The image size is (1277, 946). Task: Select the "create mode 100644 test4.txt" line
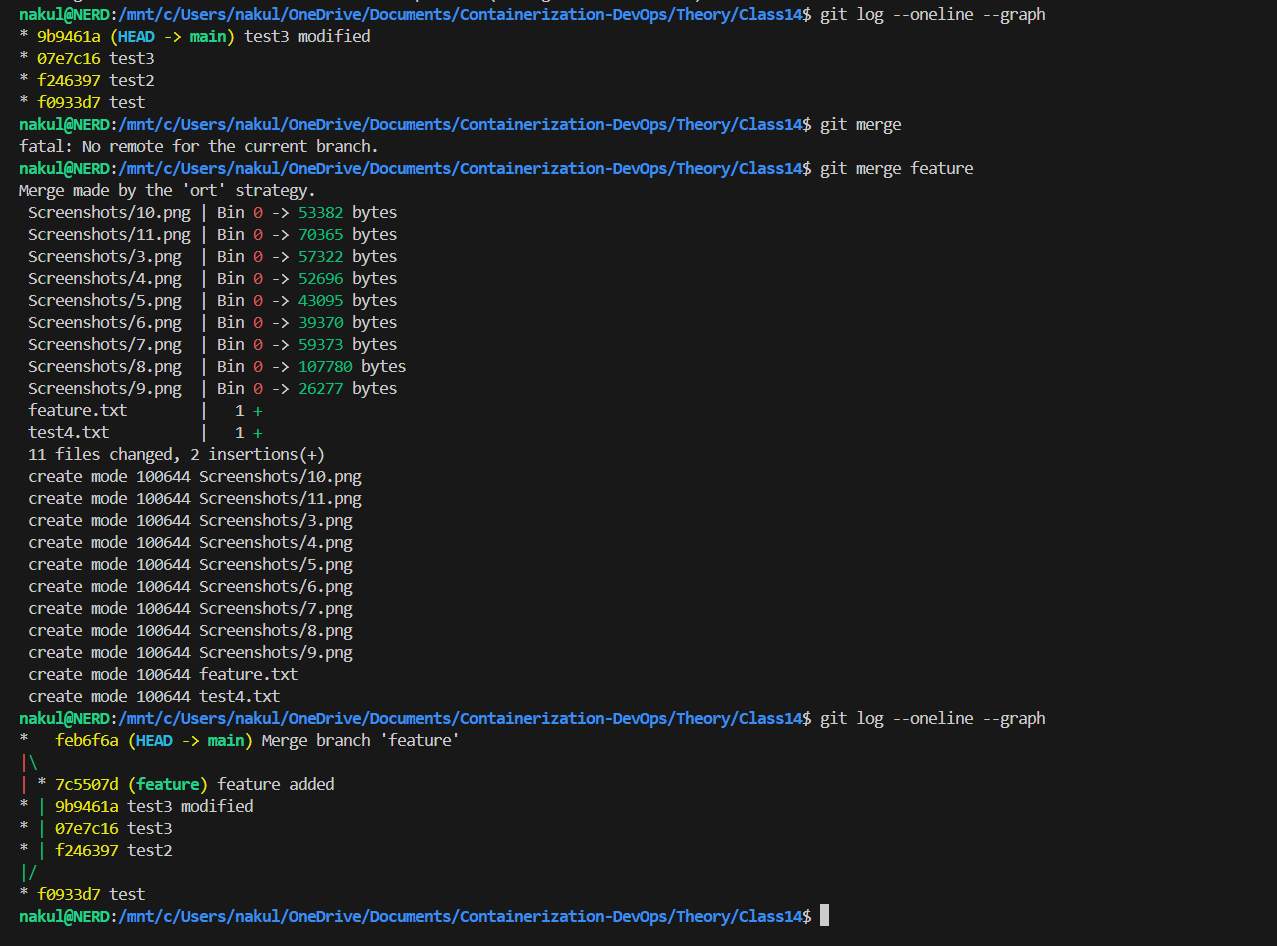pos(154,696)
